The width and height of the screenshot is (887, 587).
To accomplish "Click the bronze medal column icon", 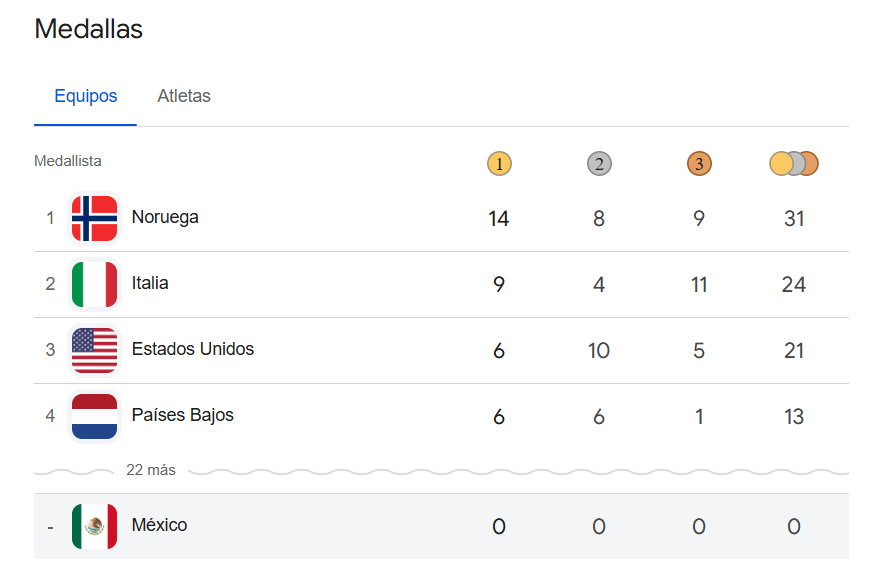I will point(699,163).
